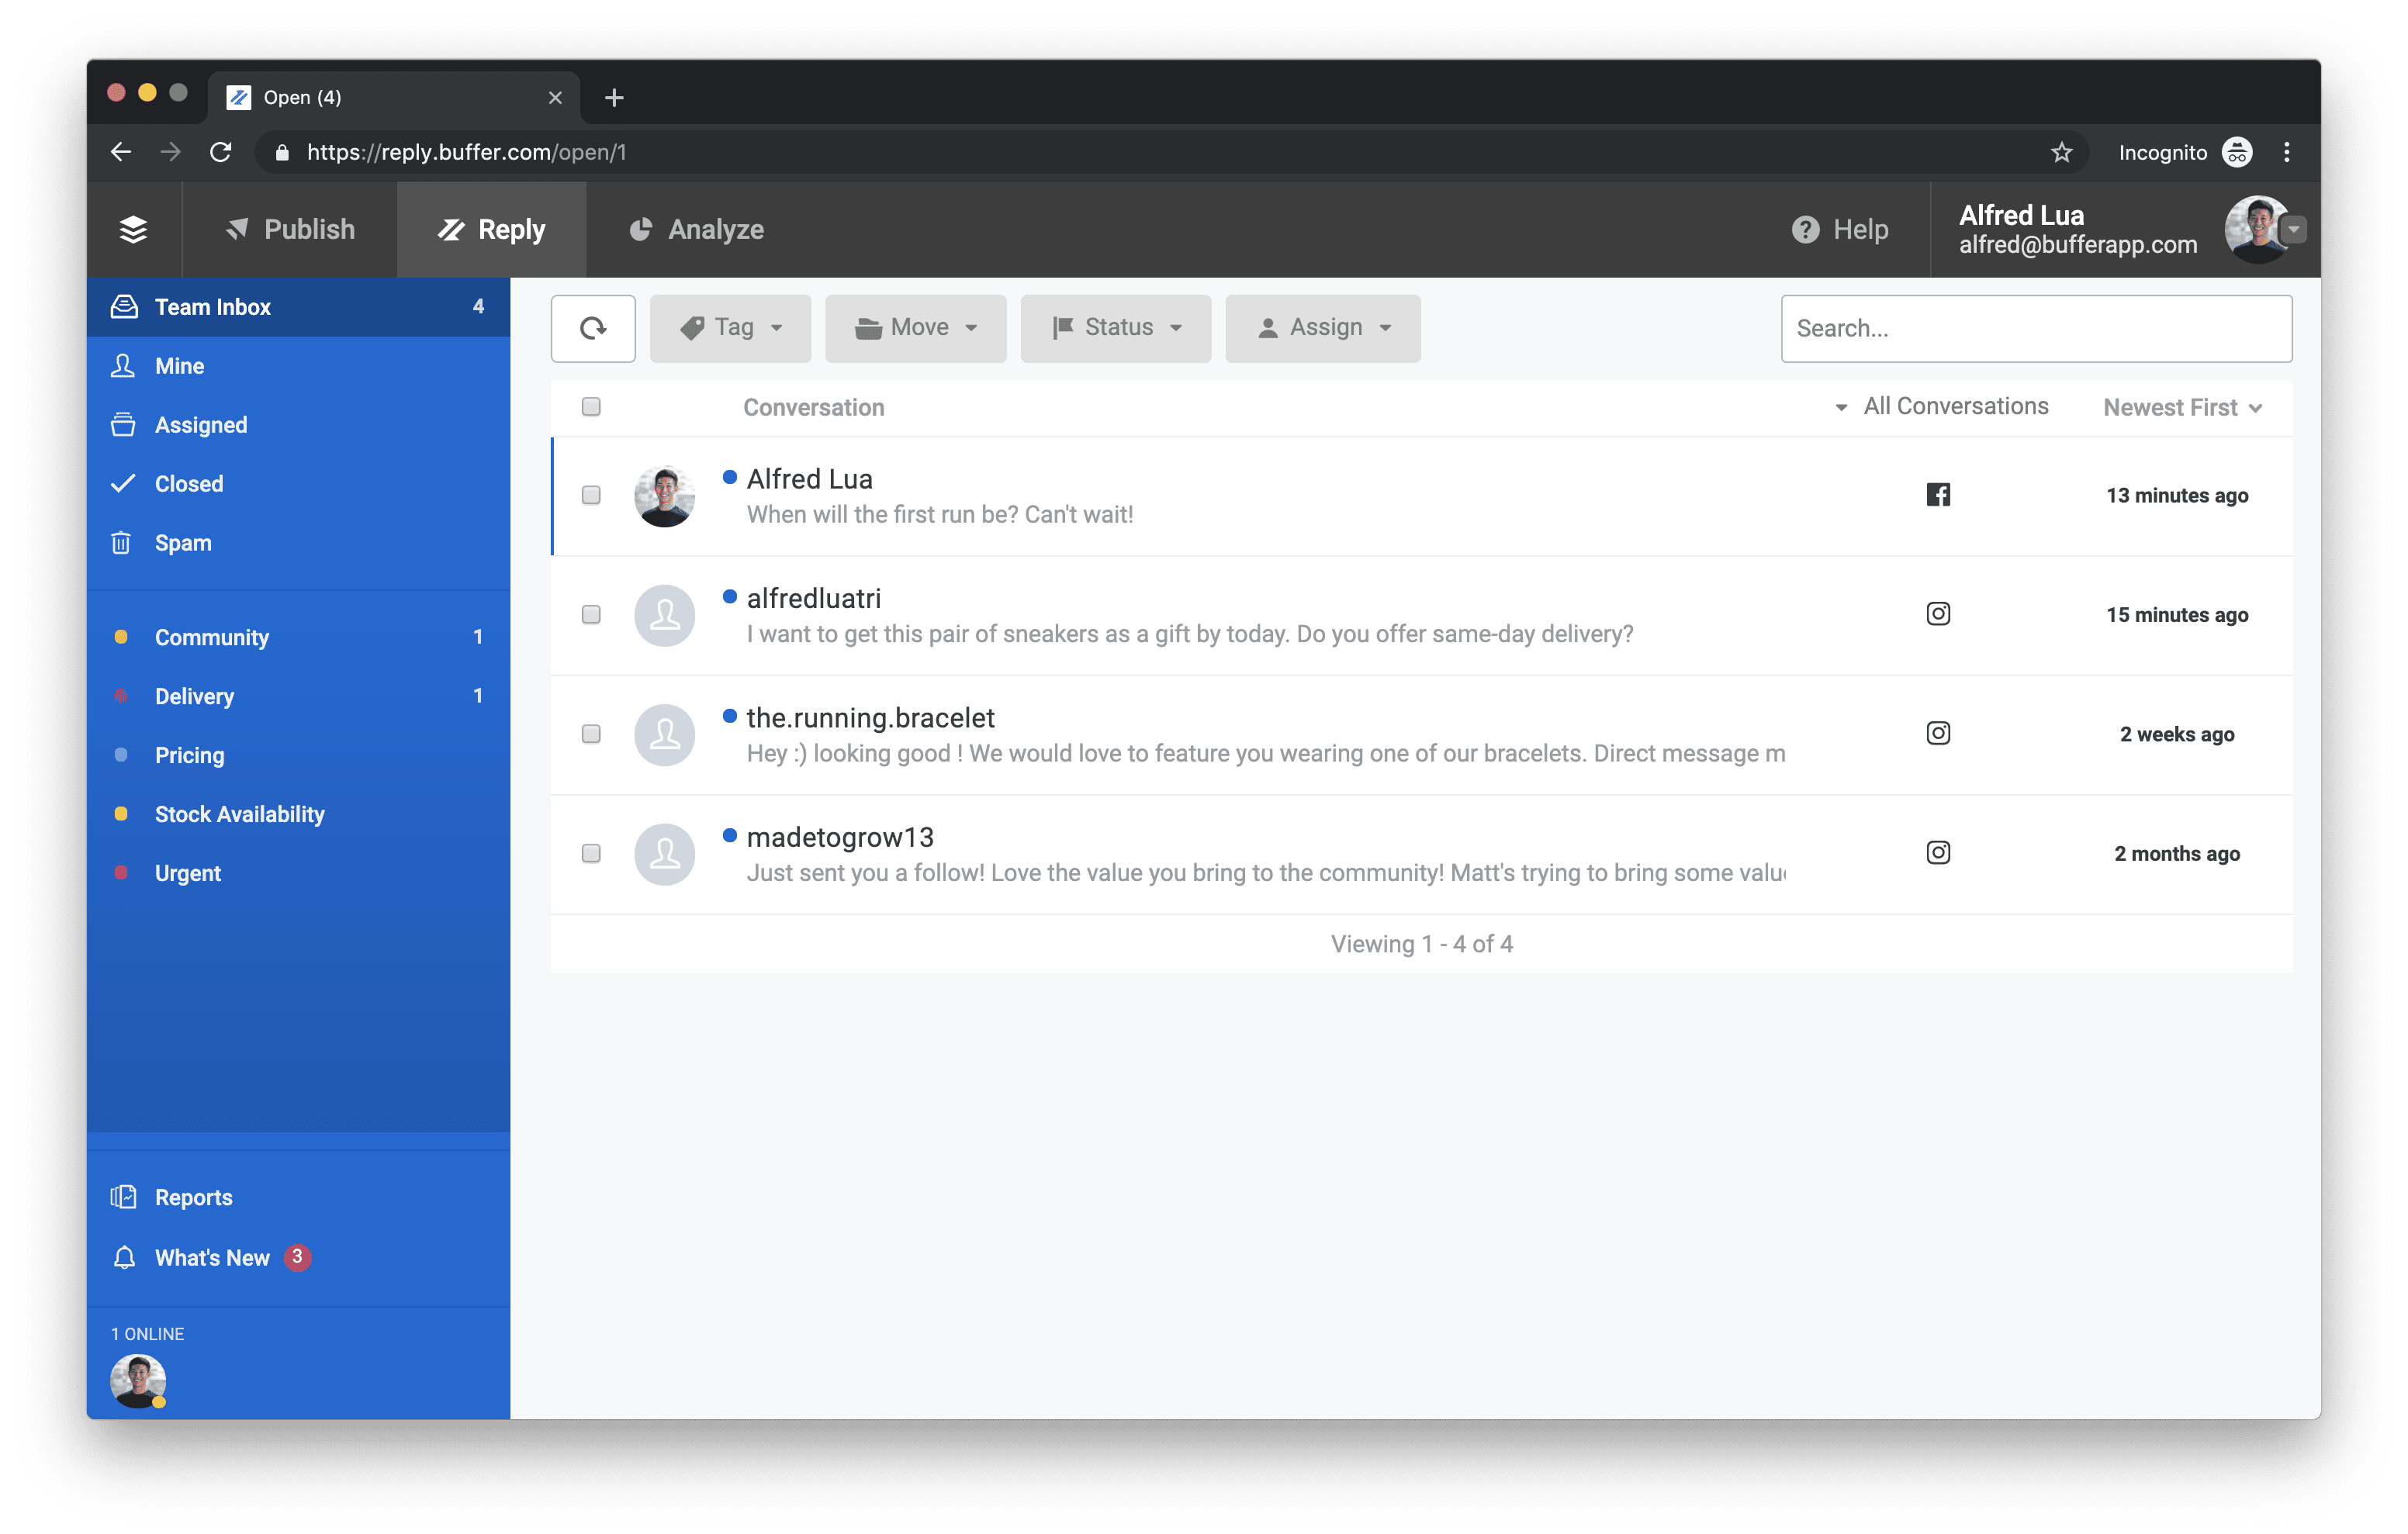
Task: Click the Spam menu item in sidebar
Action: pos(185,542)
